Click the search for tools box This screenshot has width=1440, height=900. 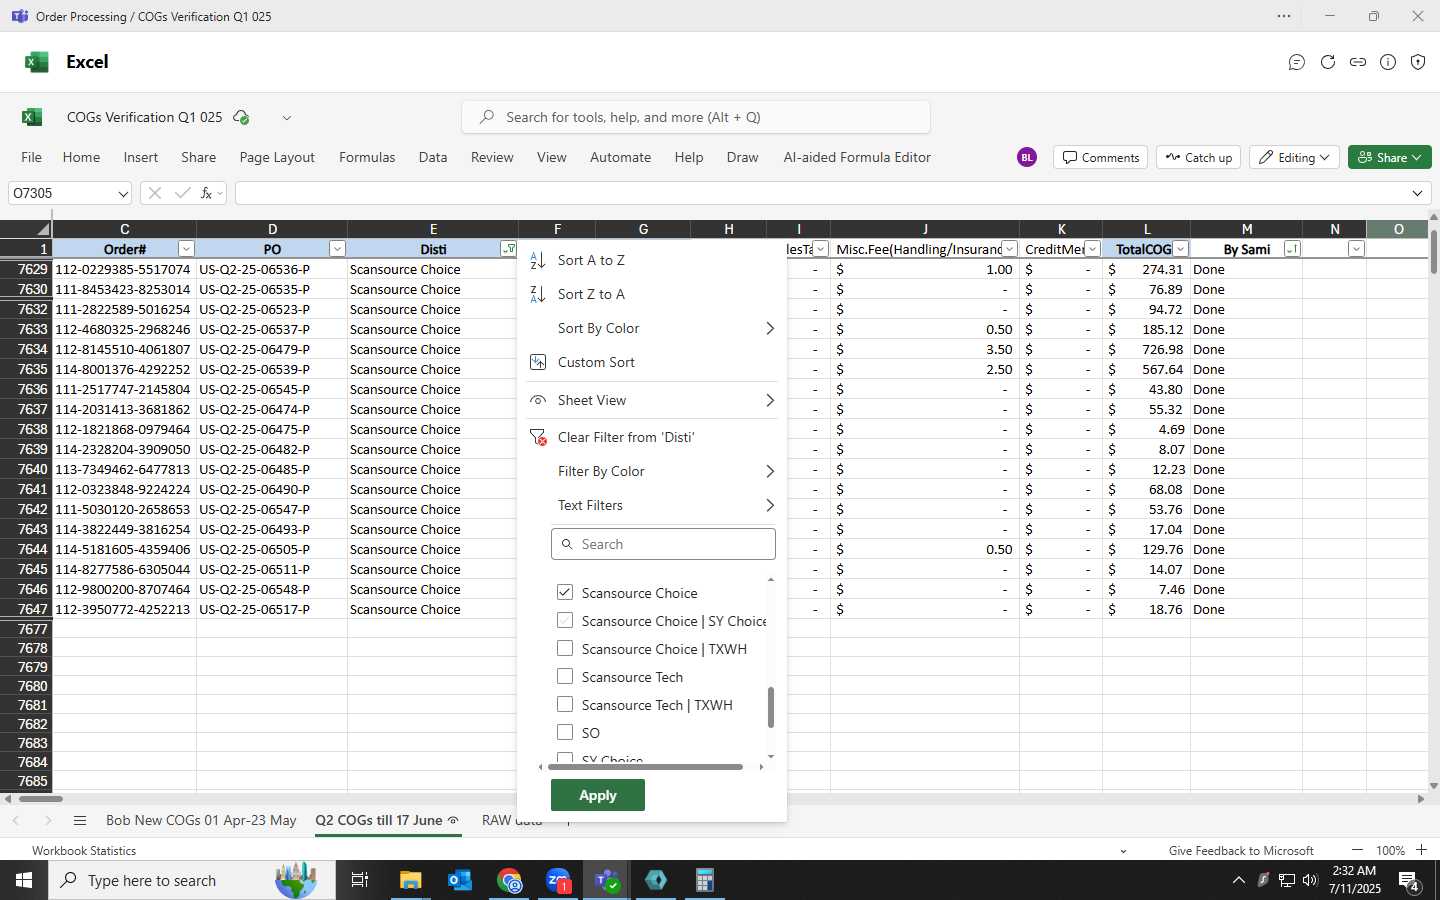coord(696,117)
